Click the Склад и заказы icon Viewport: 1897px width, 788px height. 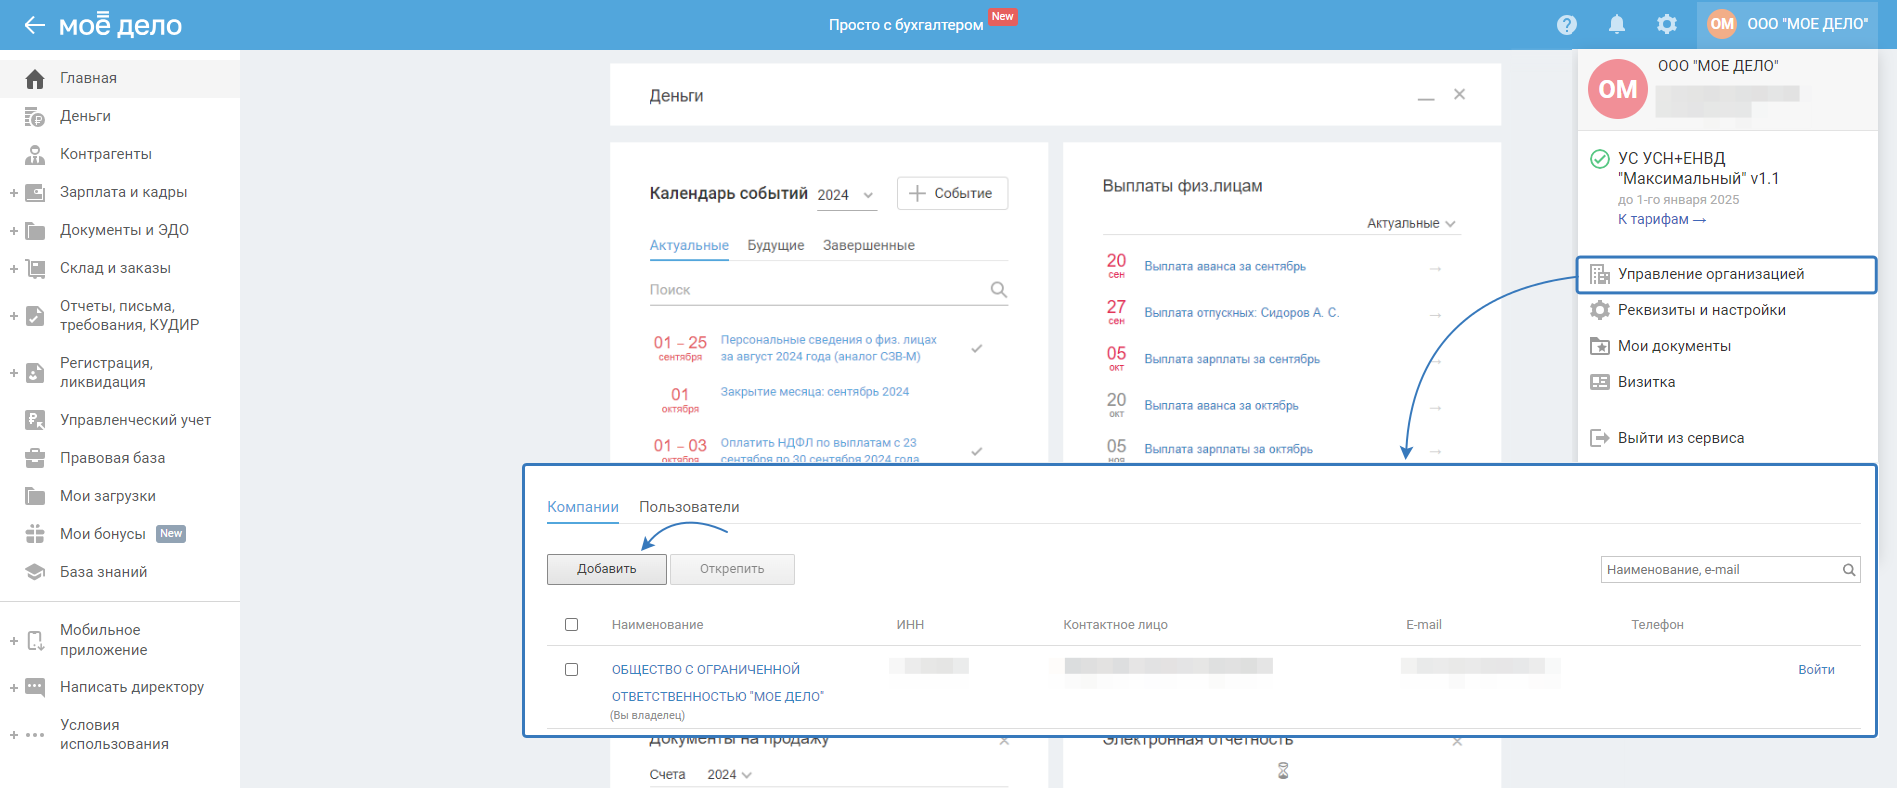click(35, 269)
